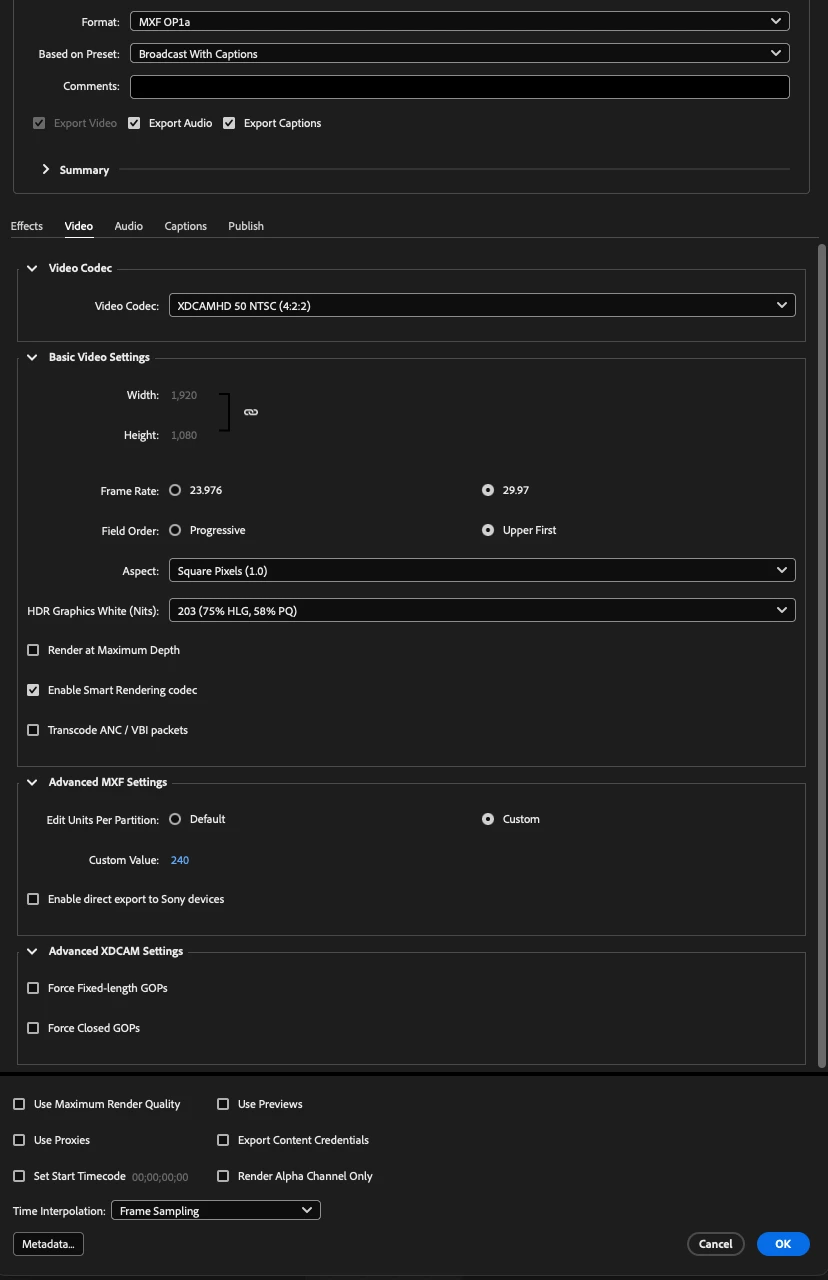Collapse the Advanced MXF Settings section
The height and width of the screenshot is (1280, 828).
point(32,782)
